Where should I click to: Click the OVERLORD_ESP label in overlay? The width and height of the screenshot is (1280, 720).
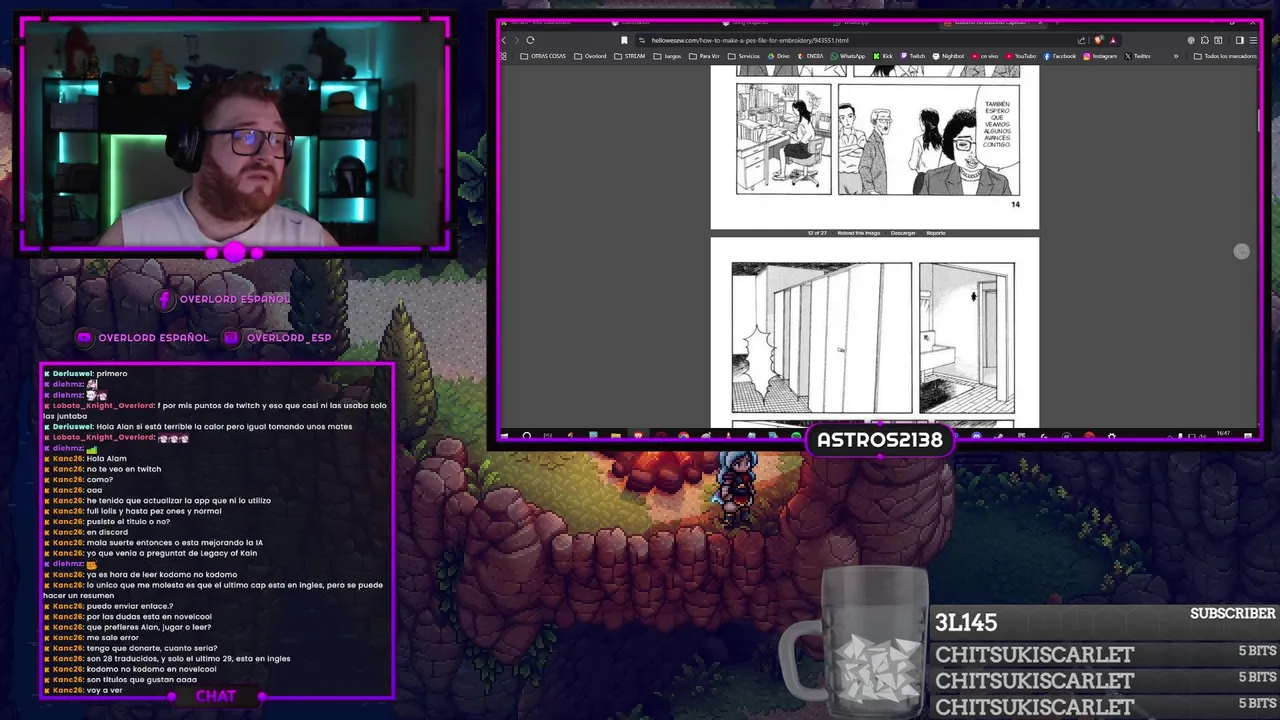coord(289,338)
